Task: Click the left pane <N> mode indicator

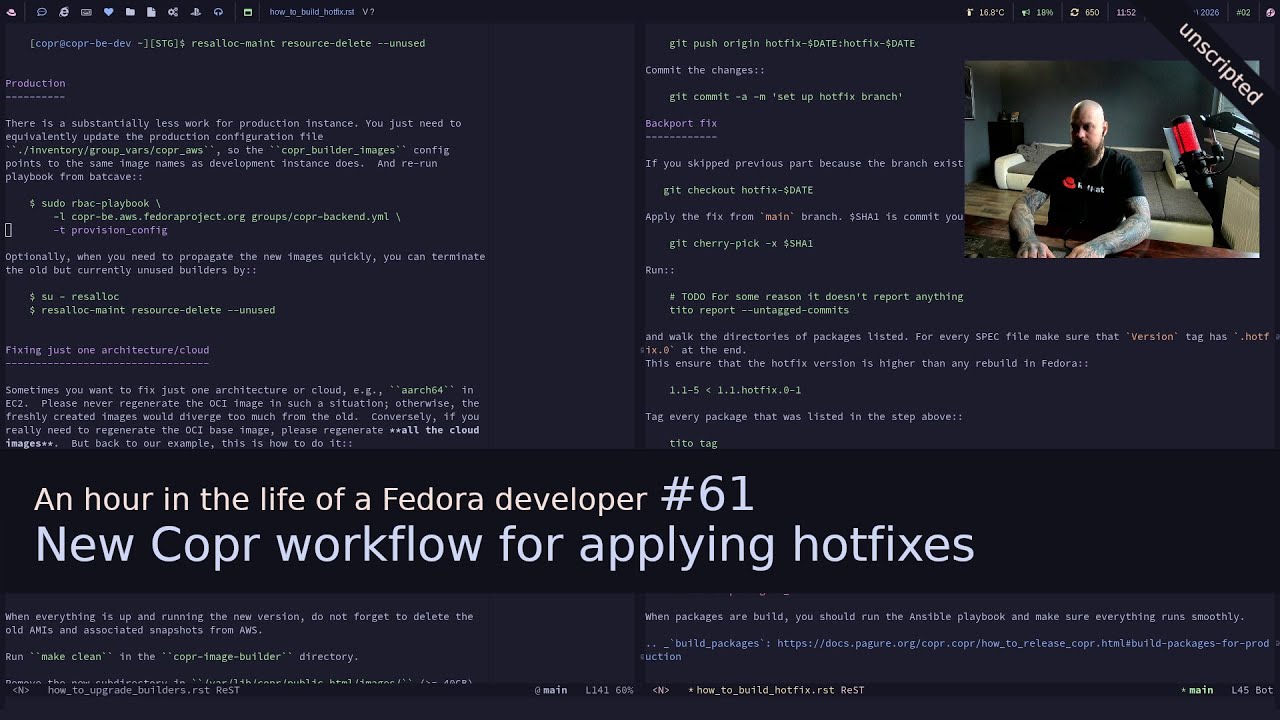Action: pyautogui.click(x=20, y=690)
